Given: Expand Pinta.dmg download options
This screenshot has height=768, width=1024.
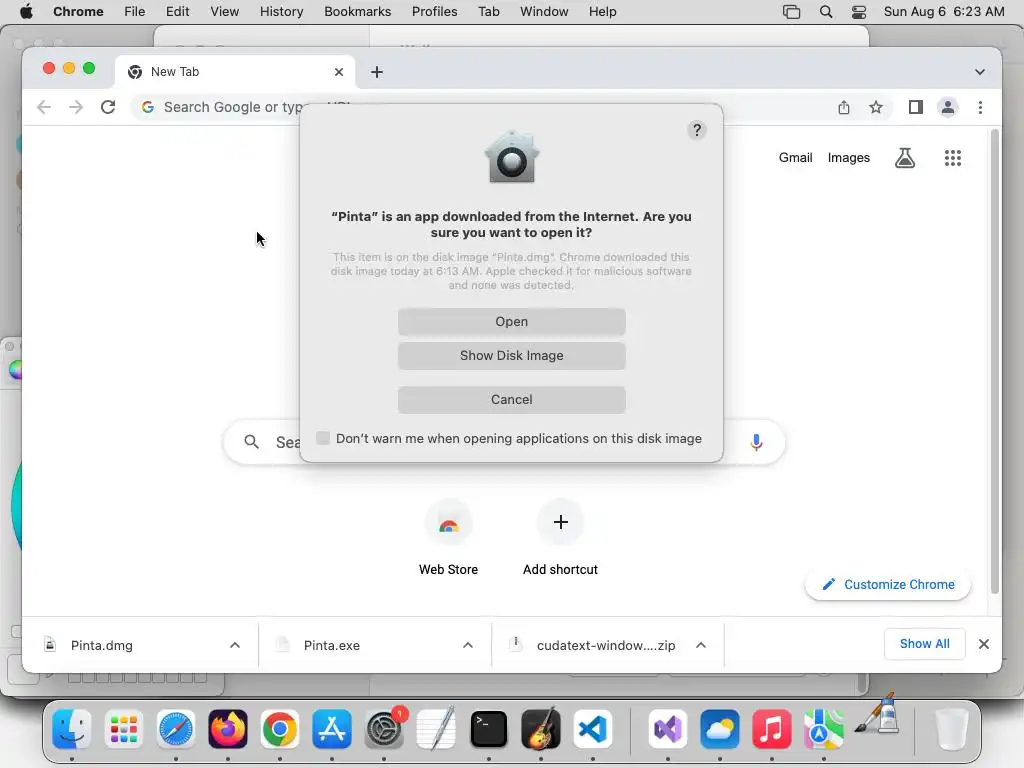Looking at the screenshot, I should point(234,645).
